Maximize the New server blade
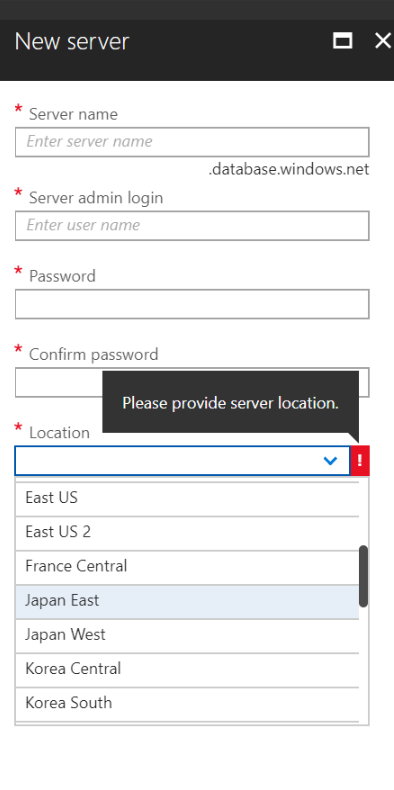394x790 pixels. (x=343, y=41)
